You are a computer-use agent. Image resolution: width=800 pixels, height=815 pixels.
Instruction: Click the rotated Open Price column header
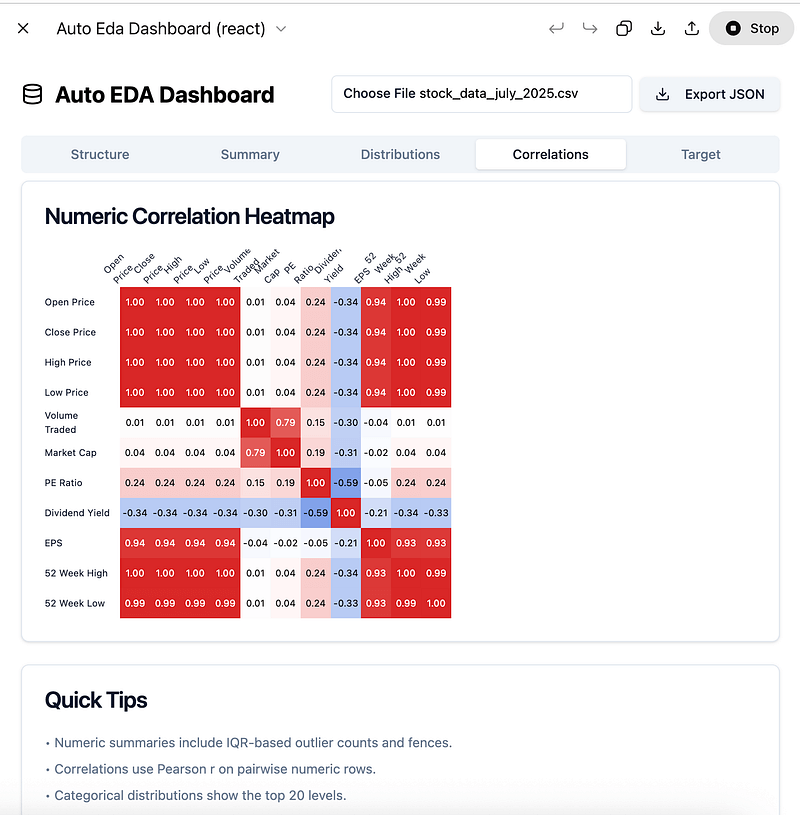[x=118, y=268]
